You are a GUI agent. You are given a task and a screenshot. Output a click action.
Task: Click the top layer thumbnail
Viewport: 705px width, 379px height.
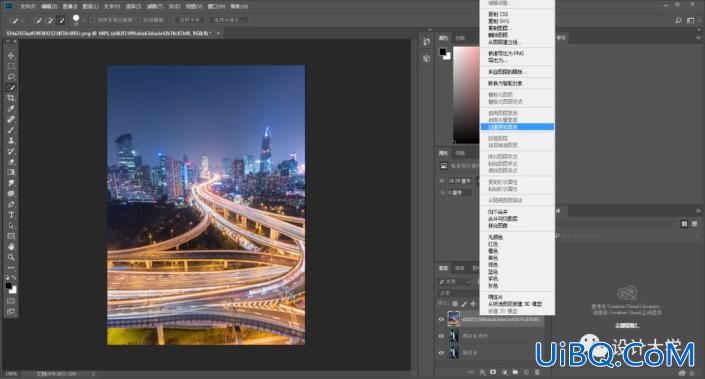click(454, 319)
